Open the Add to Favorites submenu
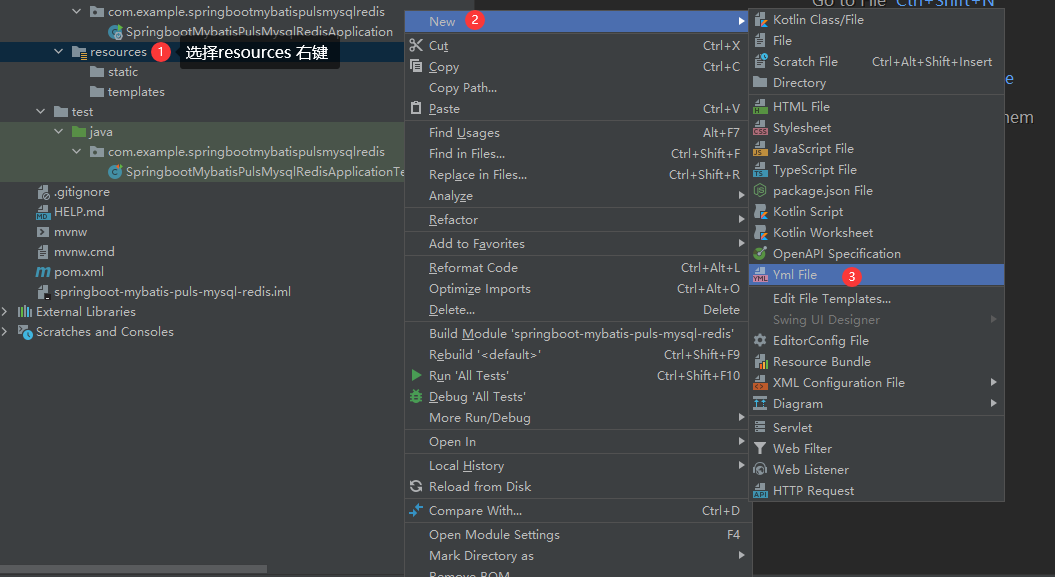The image size is (1055, 577). tap(577, 243)
